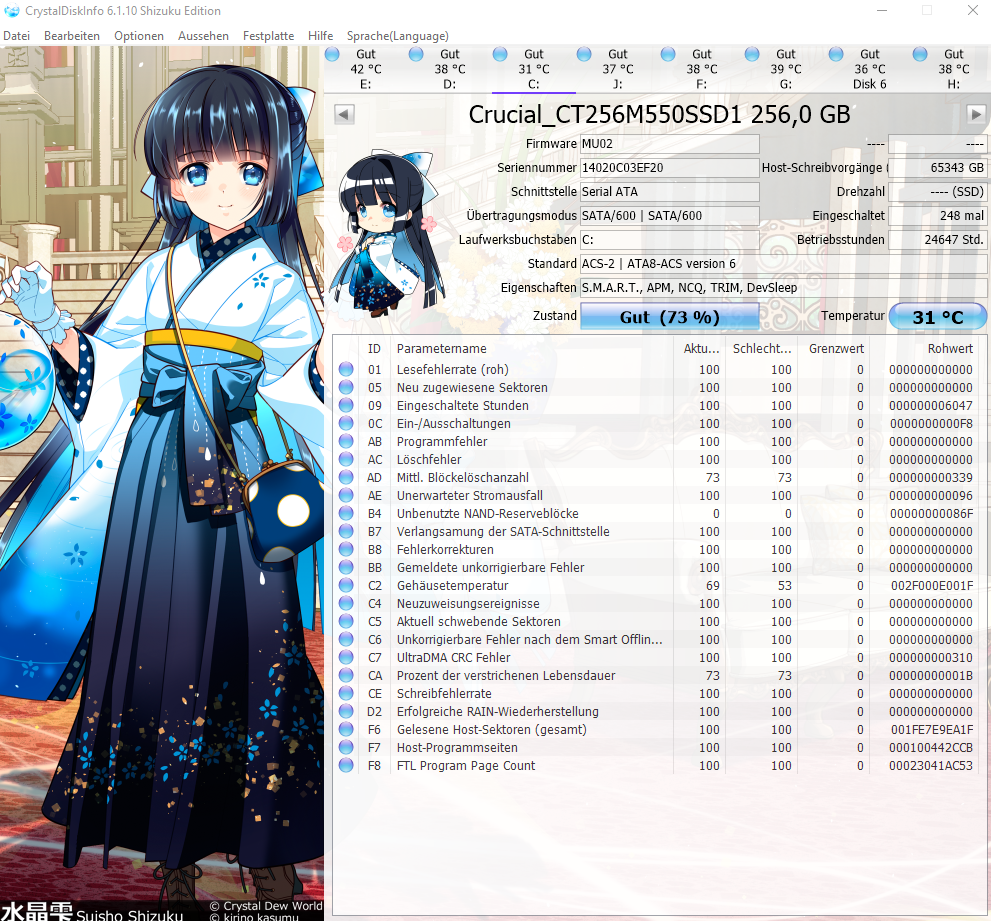The image size is (991, 921).
Task: Click status orb of Mittl. Blöckelöschanzahl row
Action: (346, 477)
